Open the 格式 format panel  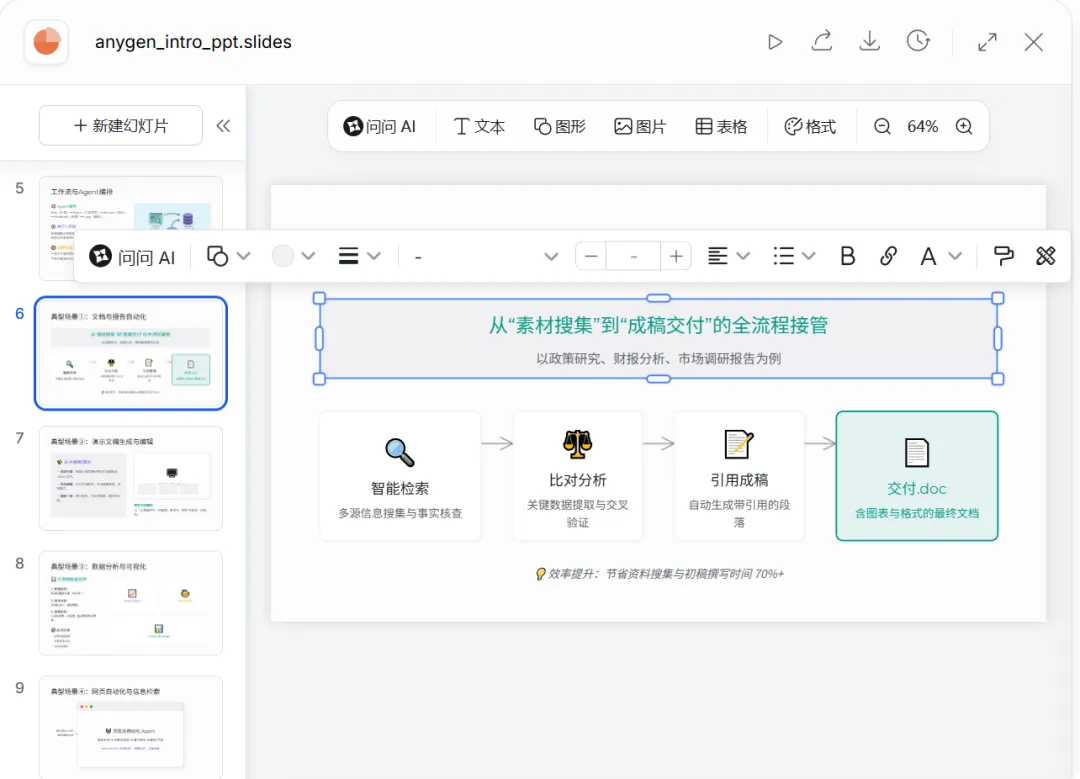click(810, 127)
